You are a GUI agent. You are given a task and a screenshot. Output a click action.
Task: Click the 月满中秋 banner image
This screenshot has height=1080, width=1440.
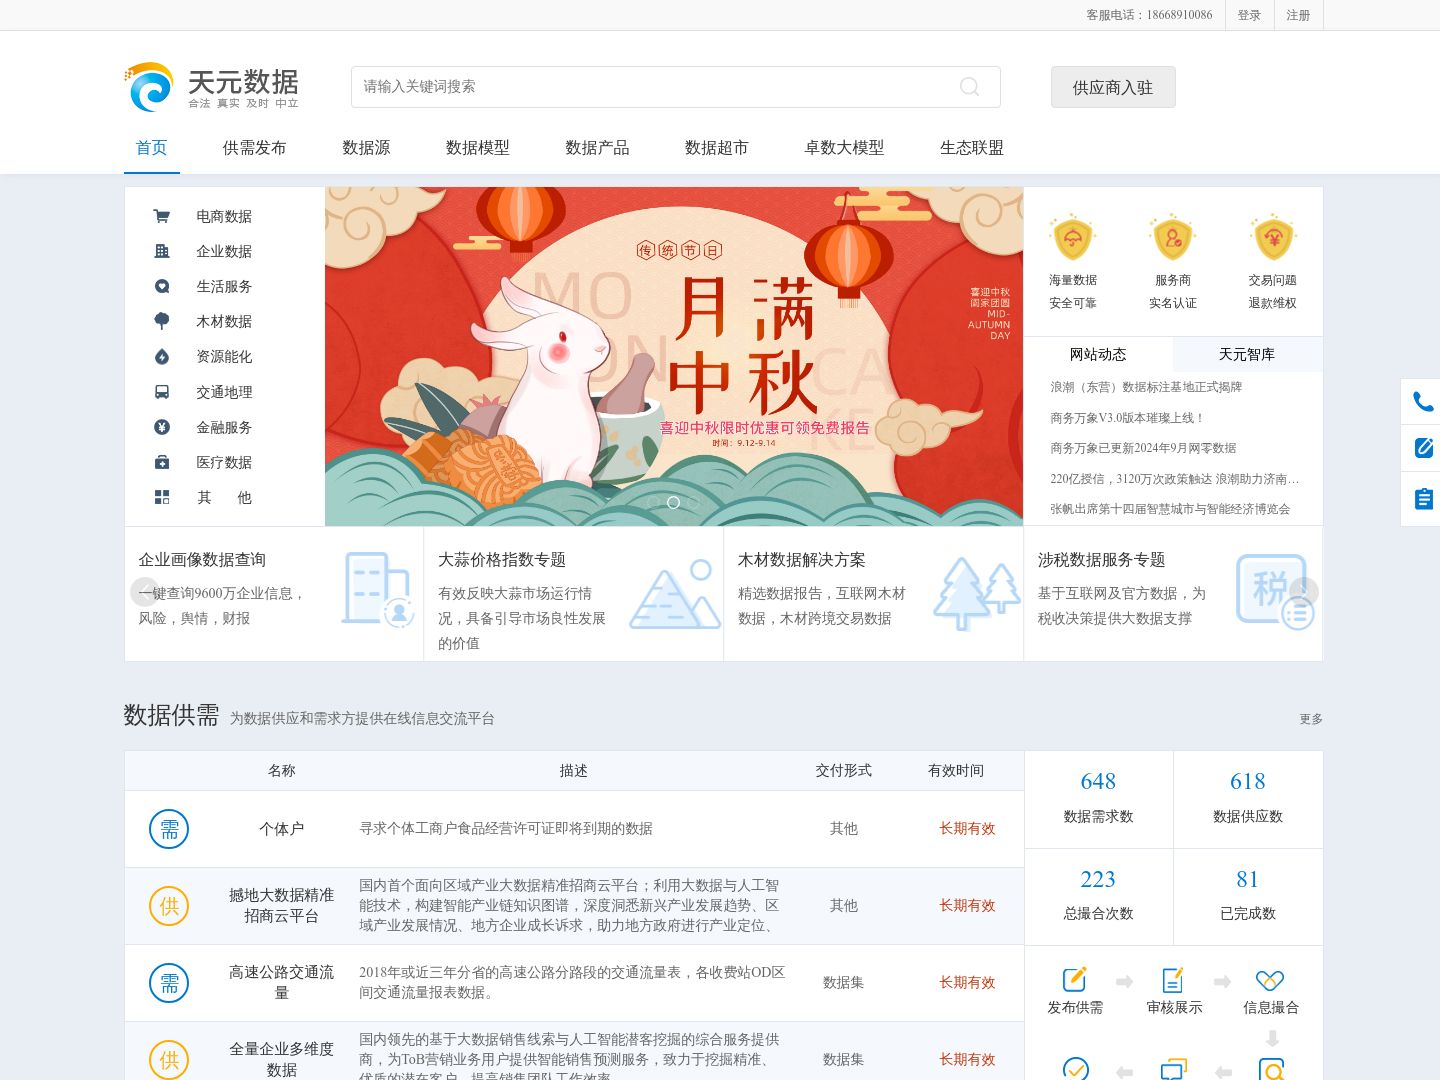pyautogui.click(x=674, y=356)
